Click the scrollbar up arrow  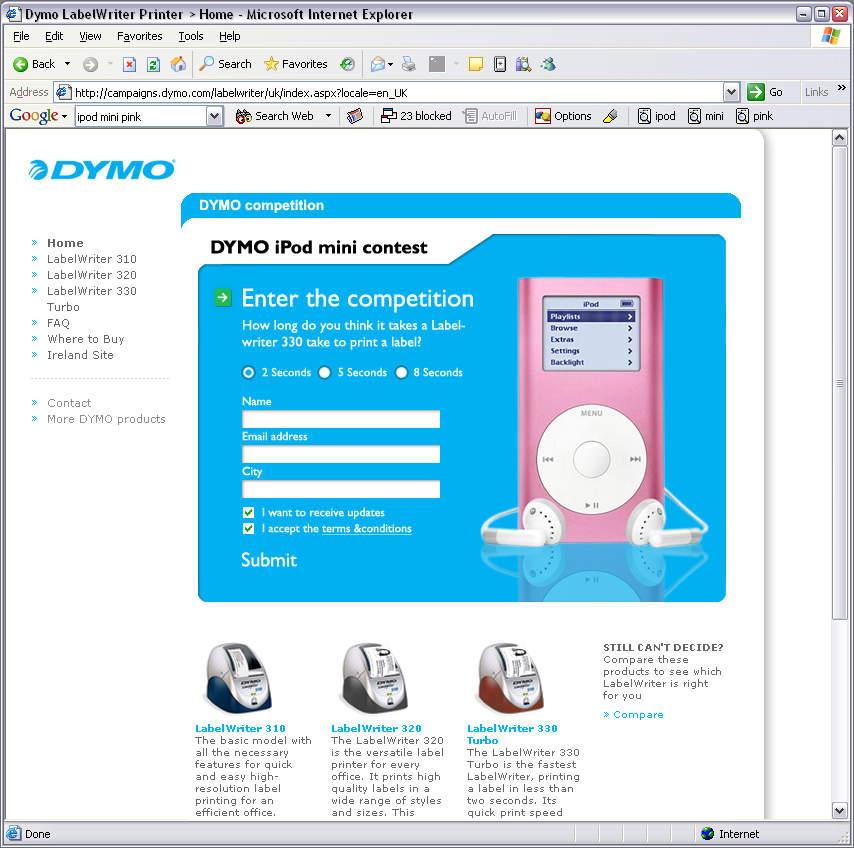click(839, 138)
